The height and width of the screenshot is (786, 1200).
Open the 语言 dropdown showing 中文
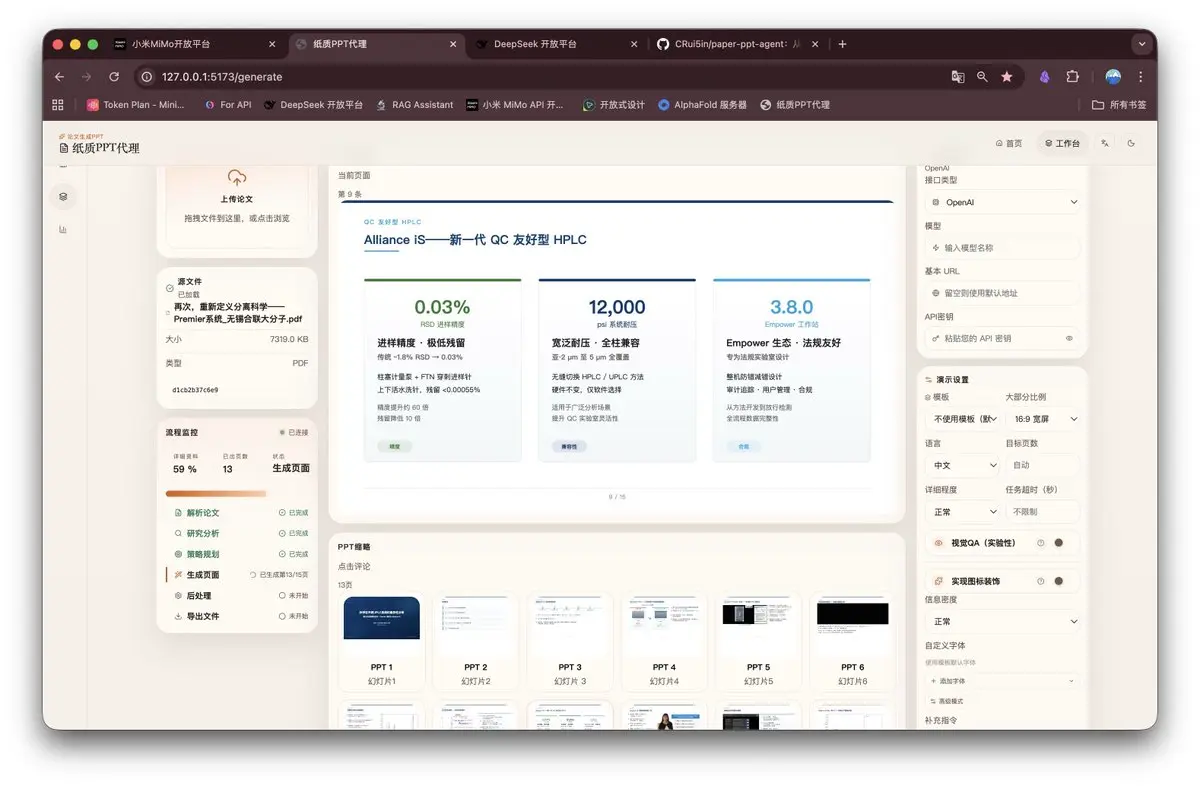tap(962, 465)
